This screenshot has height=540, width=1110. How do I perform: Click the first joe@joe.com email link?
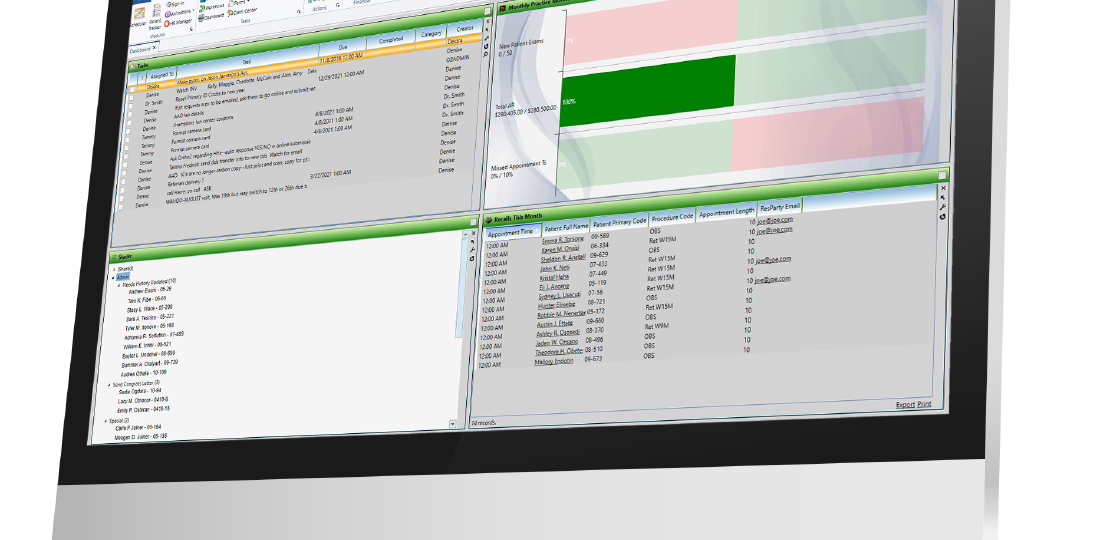[774, 220]
